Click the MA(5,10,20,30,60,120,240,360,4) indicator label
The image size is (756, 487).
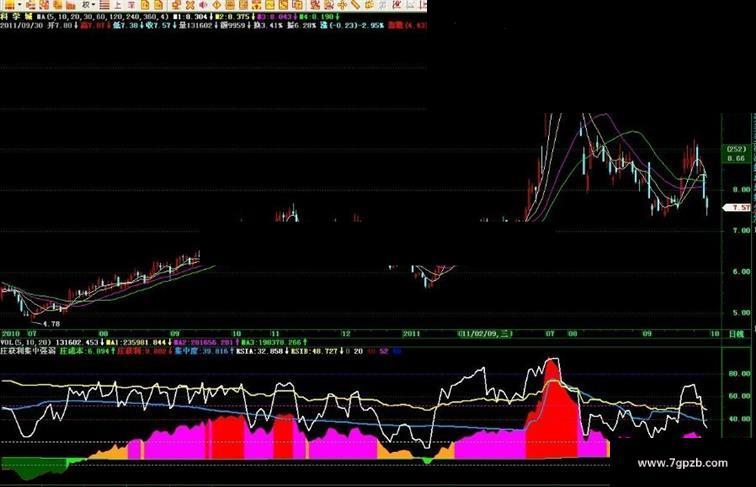point(102,17)
